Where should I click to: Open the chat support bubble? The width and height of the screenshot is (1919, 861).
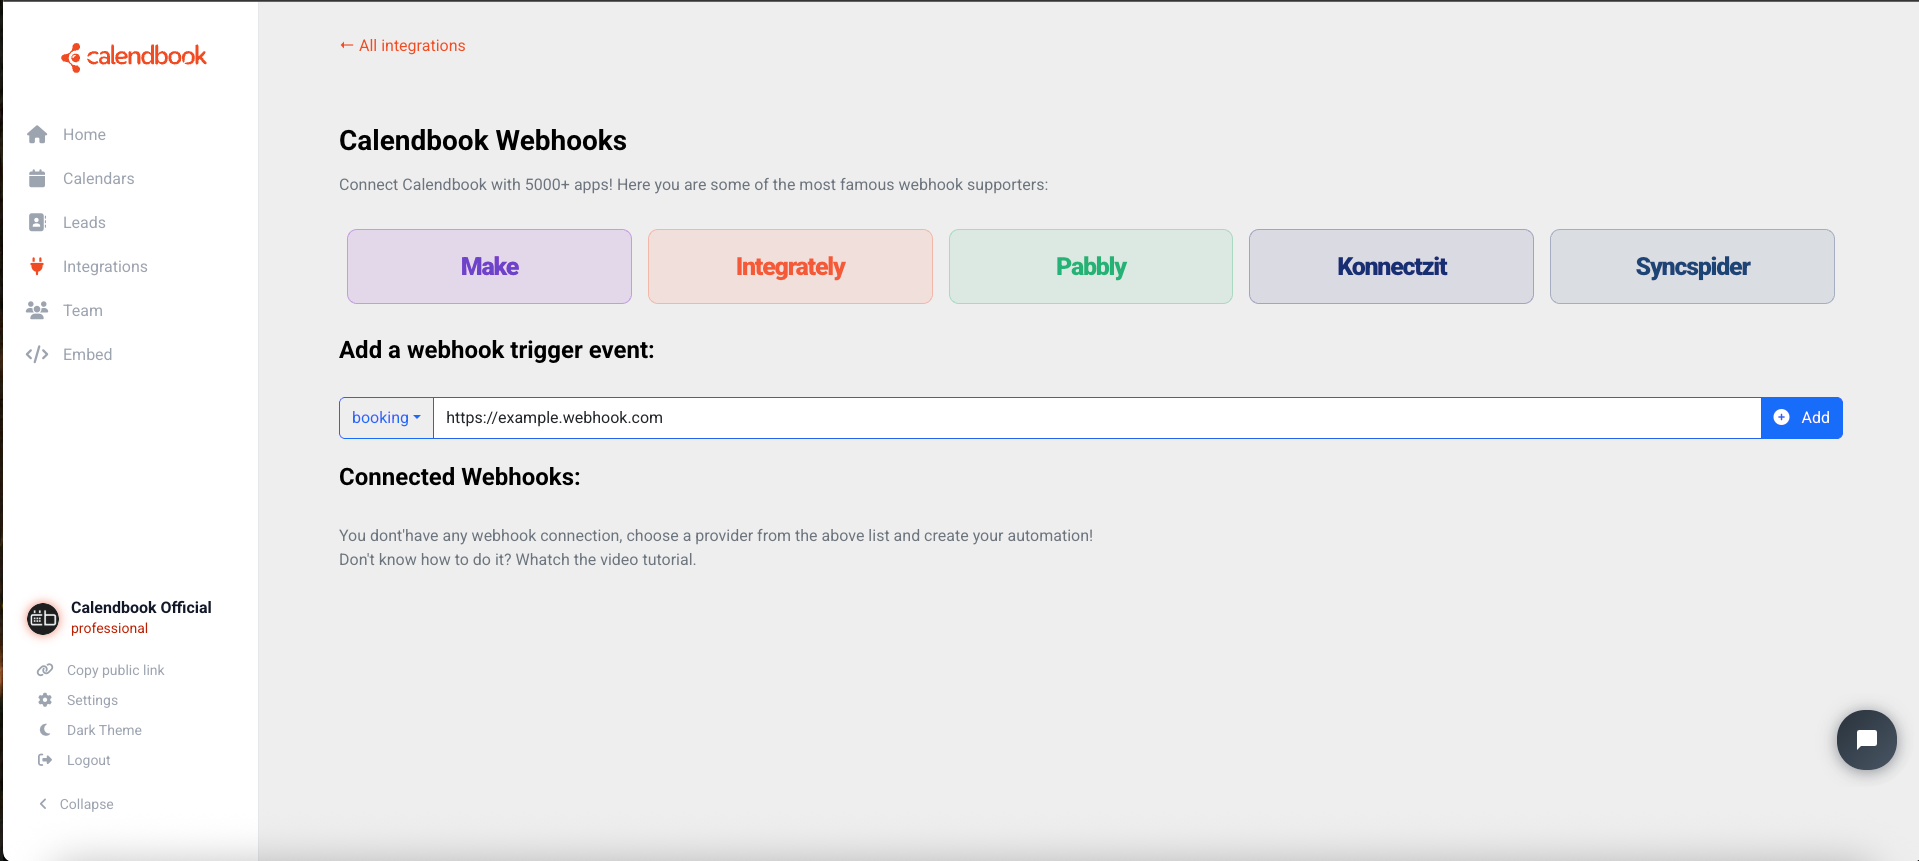(x=1866, y=740)
